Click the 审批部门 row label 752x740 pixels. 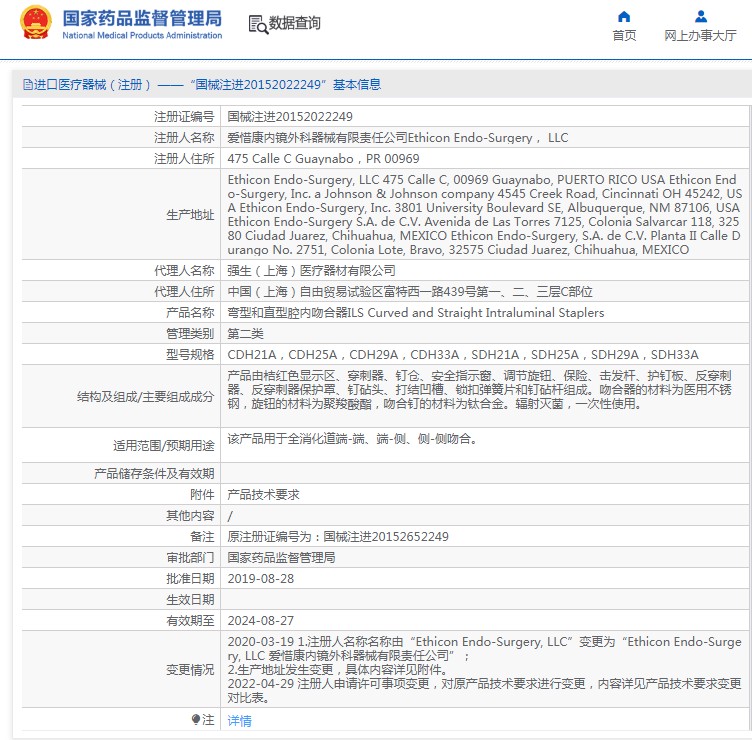click(x=190, y=558)
